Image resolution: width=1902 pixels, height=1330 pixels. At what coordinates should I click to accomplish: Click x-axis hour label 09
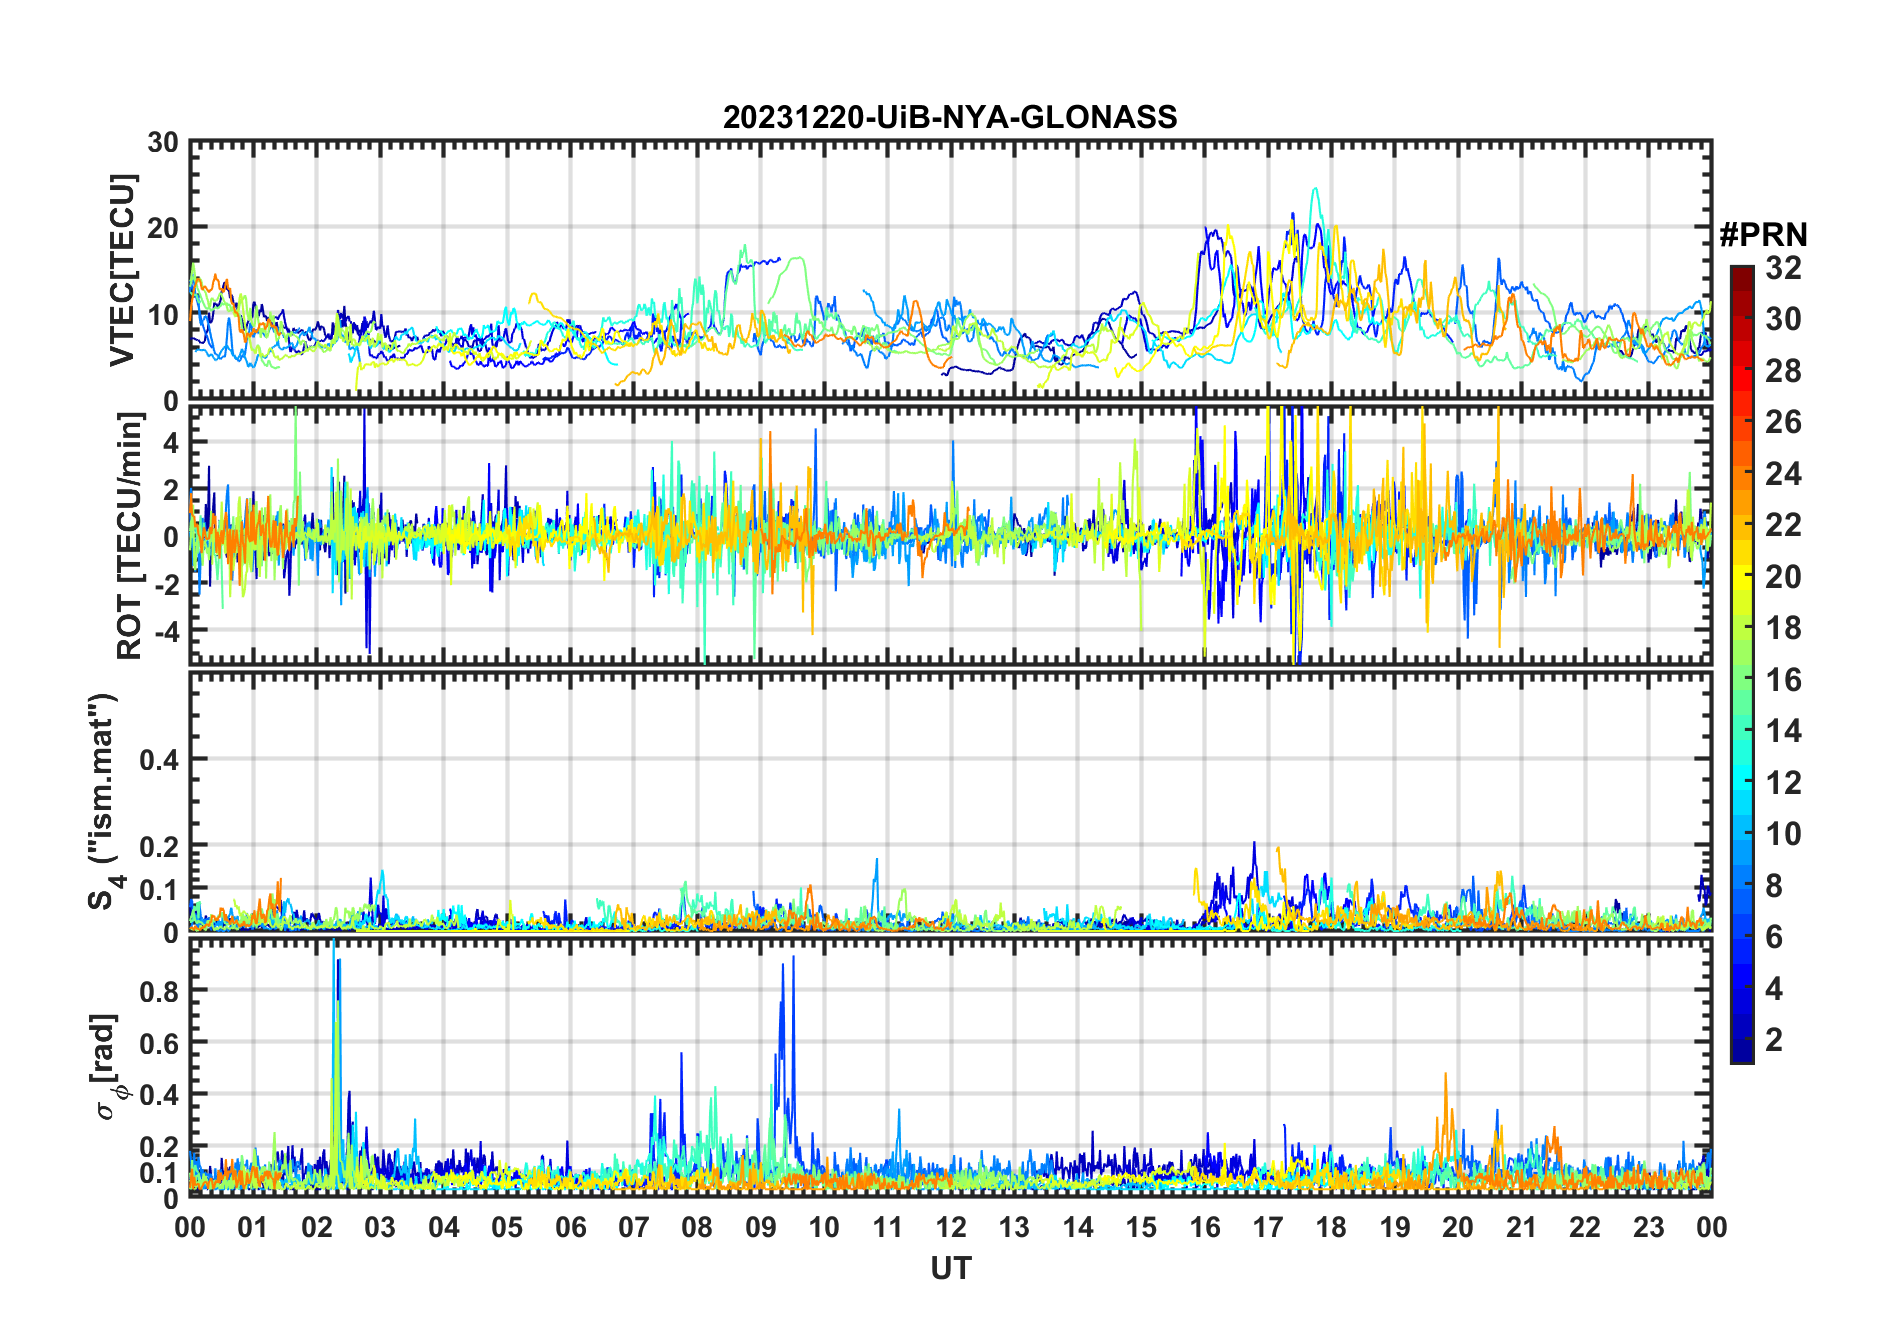[760, 1227]
